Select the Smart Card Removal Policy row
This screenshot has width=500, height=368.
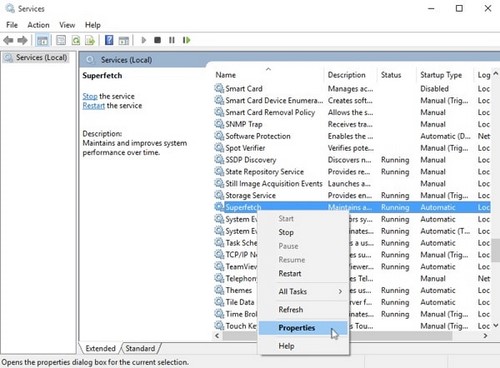point(352,112)
